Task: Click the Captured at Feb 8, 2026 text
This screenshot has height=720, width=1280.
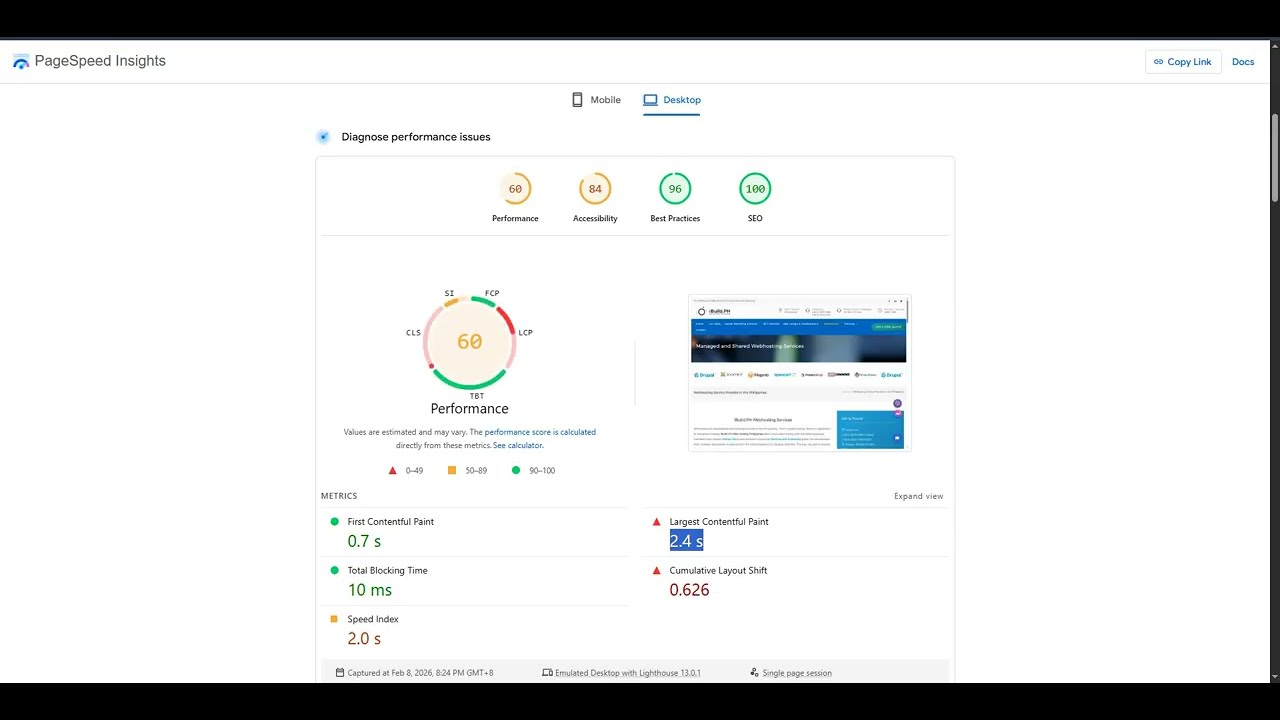Action: click(420, 673)
